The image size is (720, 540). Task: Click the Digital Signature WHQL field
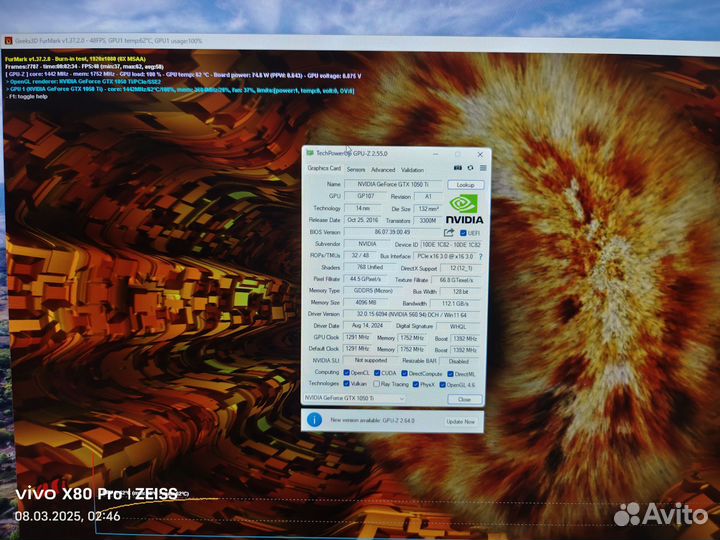[x=458, y=327]
